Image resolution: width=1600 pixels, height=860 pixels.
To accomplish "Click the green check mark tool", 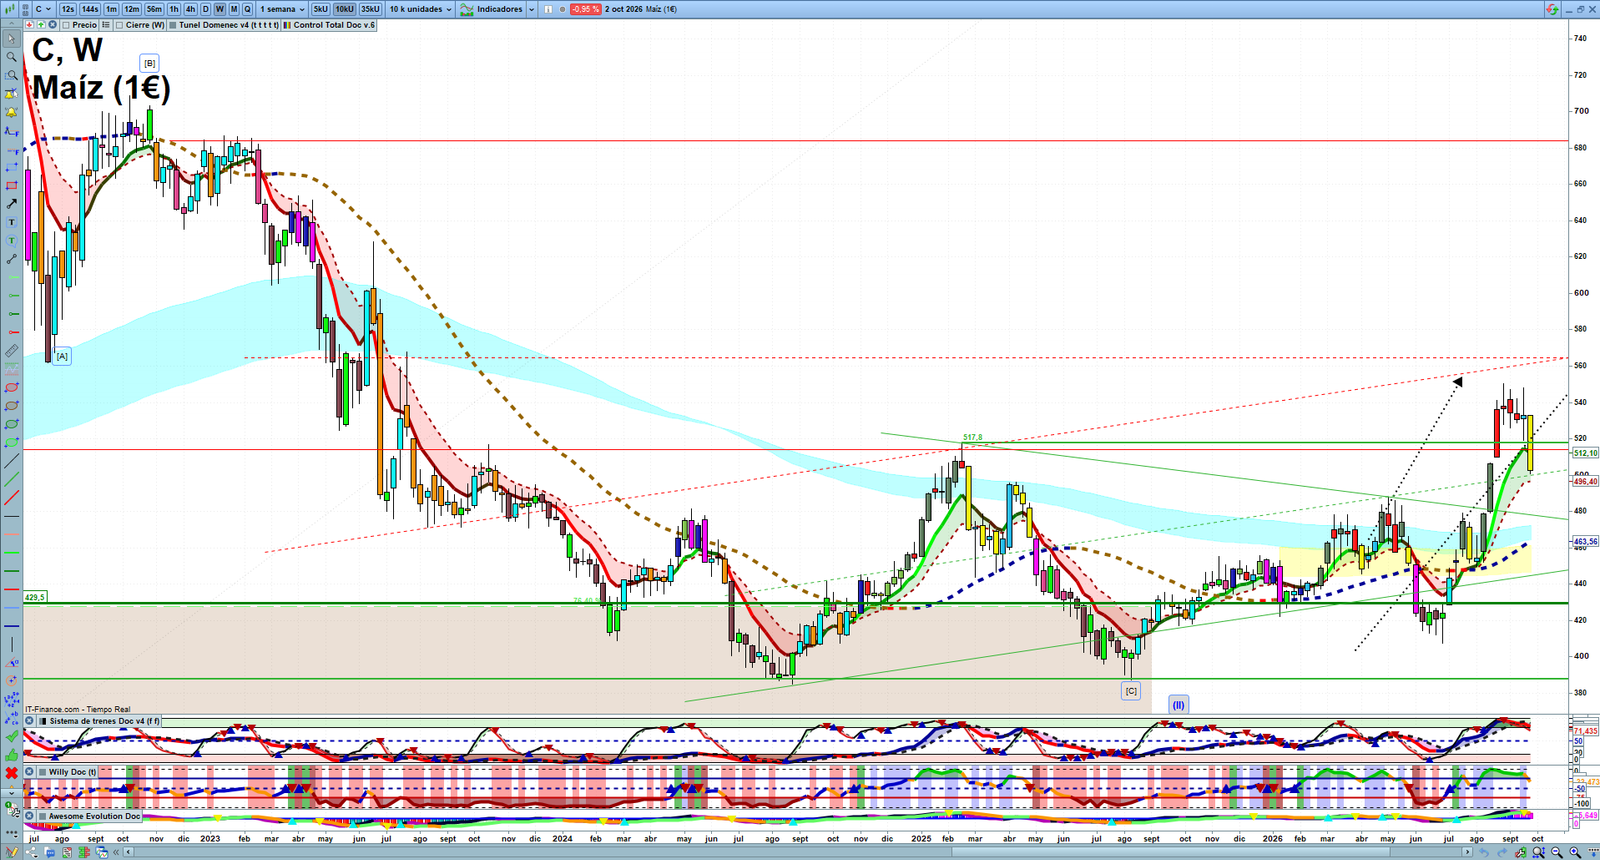I will coord(12,736).
